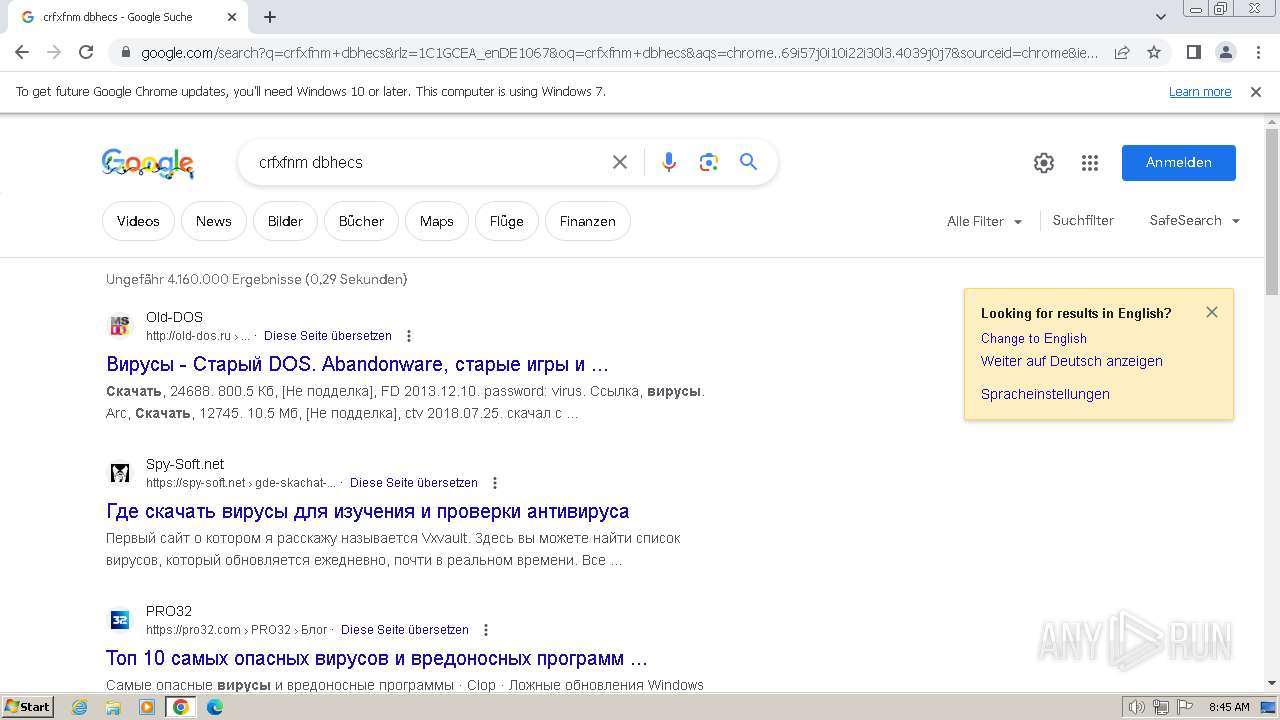Launch Internet Explorer from taskbar
Viewport: 1280px width, 720px height.
(80, 707)
